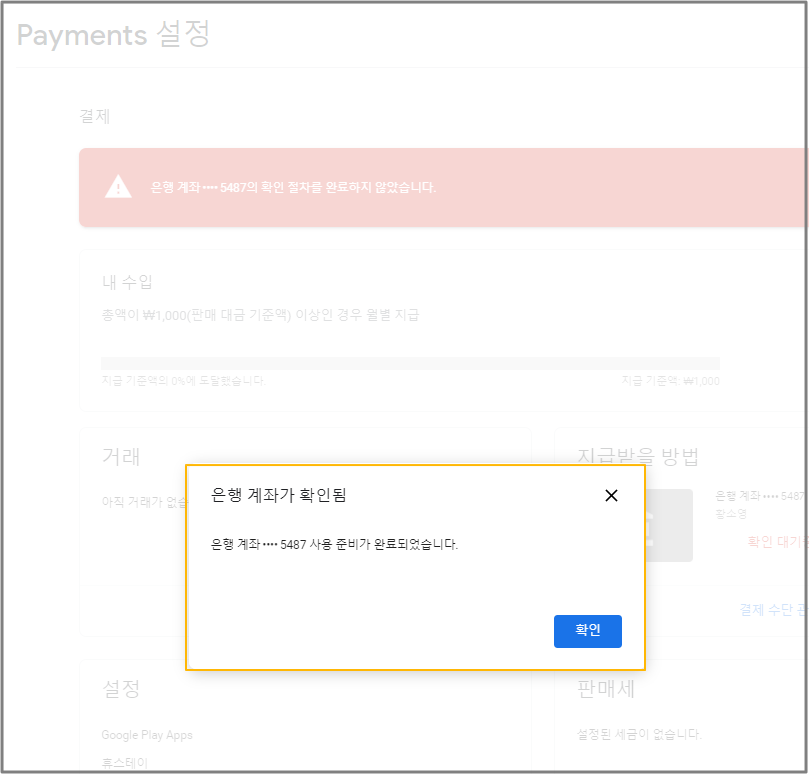809x774 pixels.
Task: Click the red unverified bank account banner text
Action: pyautogui.click(x=293, y=187)
